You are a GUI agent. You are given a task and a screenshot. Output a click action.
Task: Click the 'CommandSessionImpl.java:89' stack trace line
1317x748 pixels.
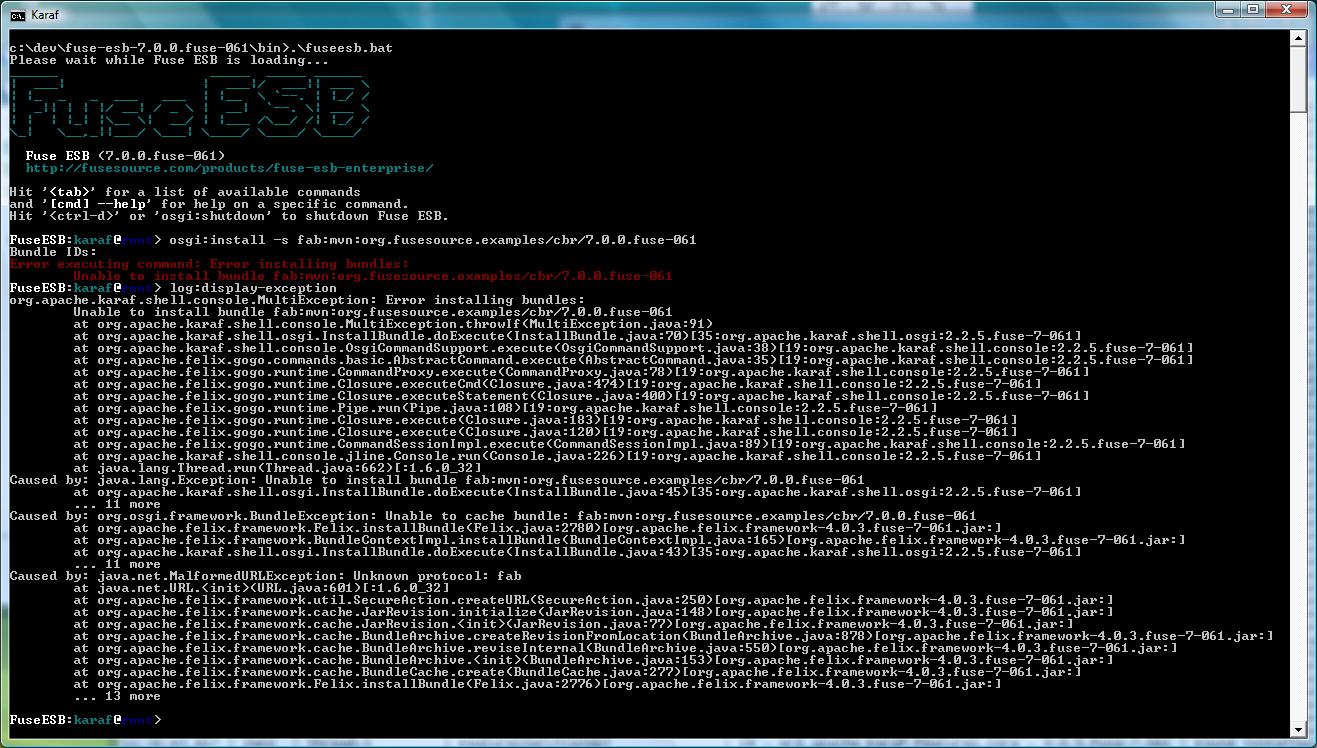click(x=629, y=444)
